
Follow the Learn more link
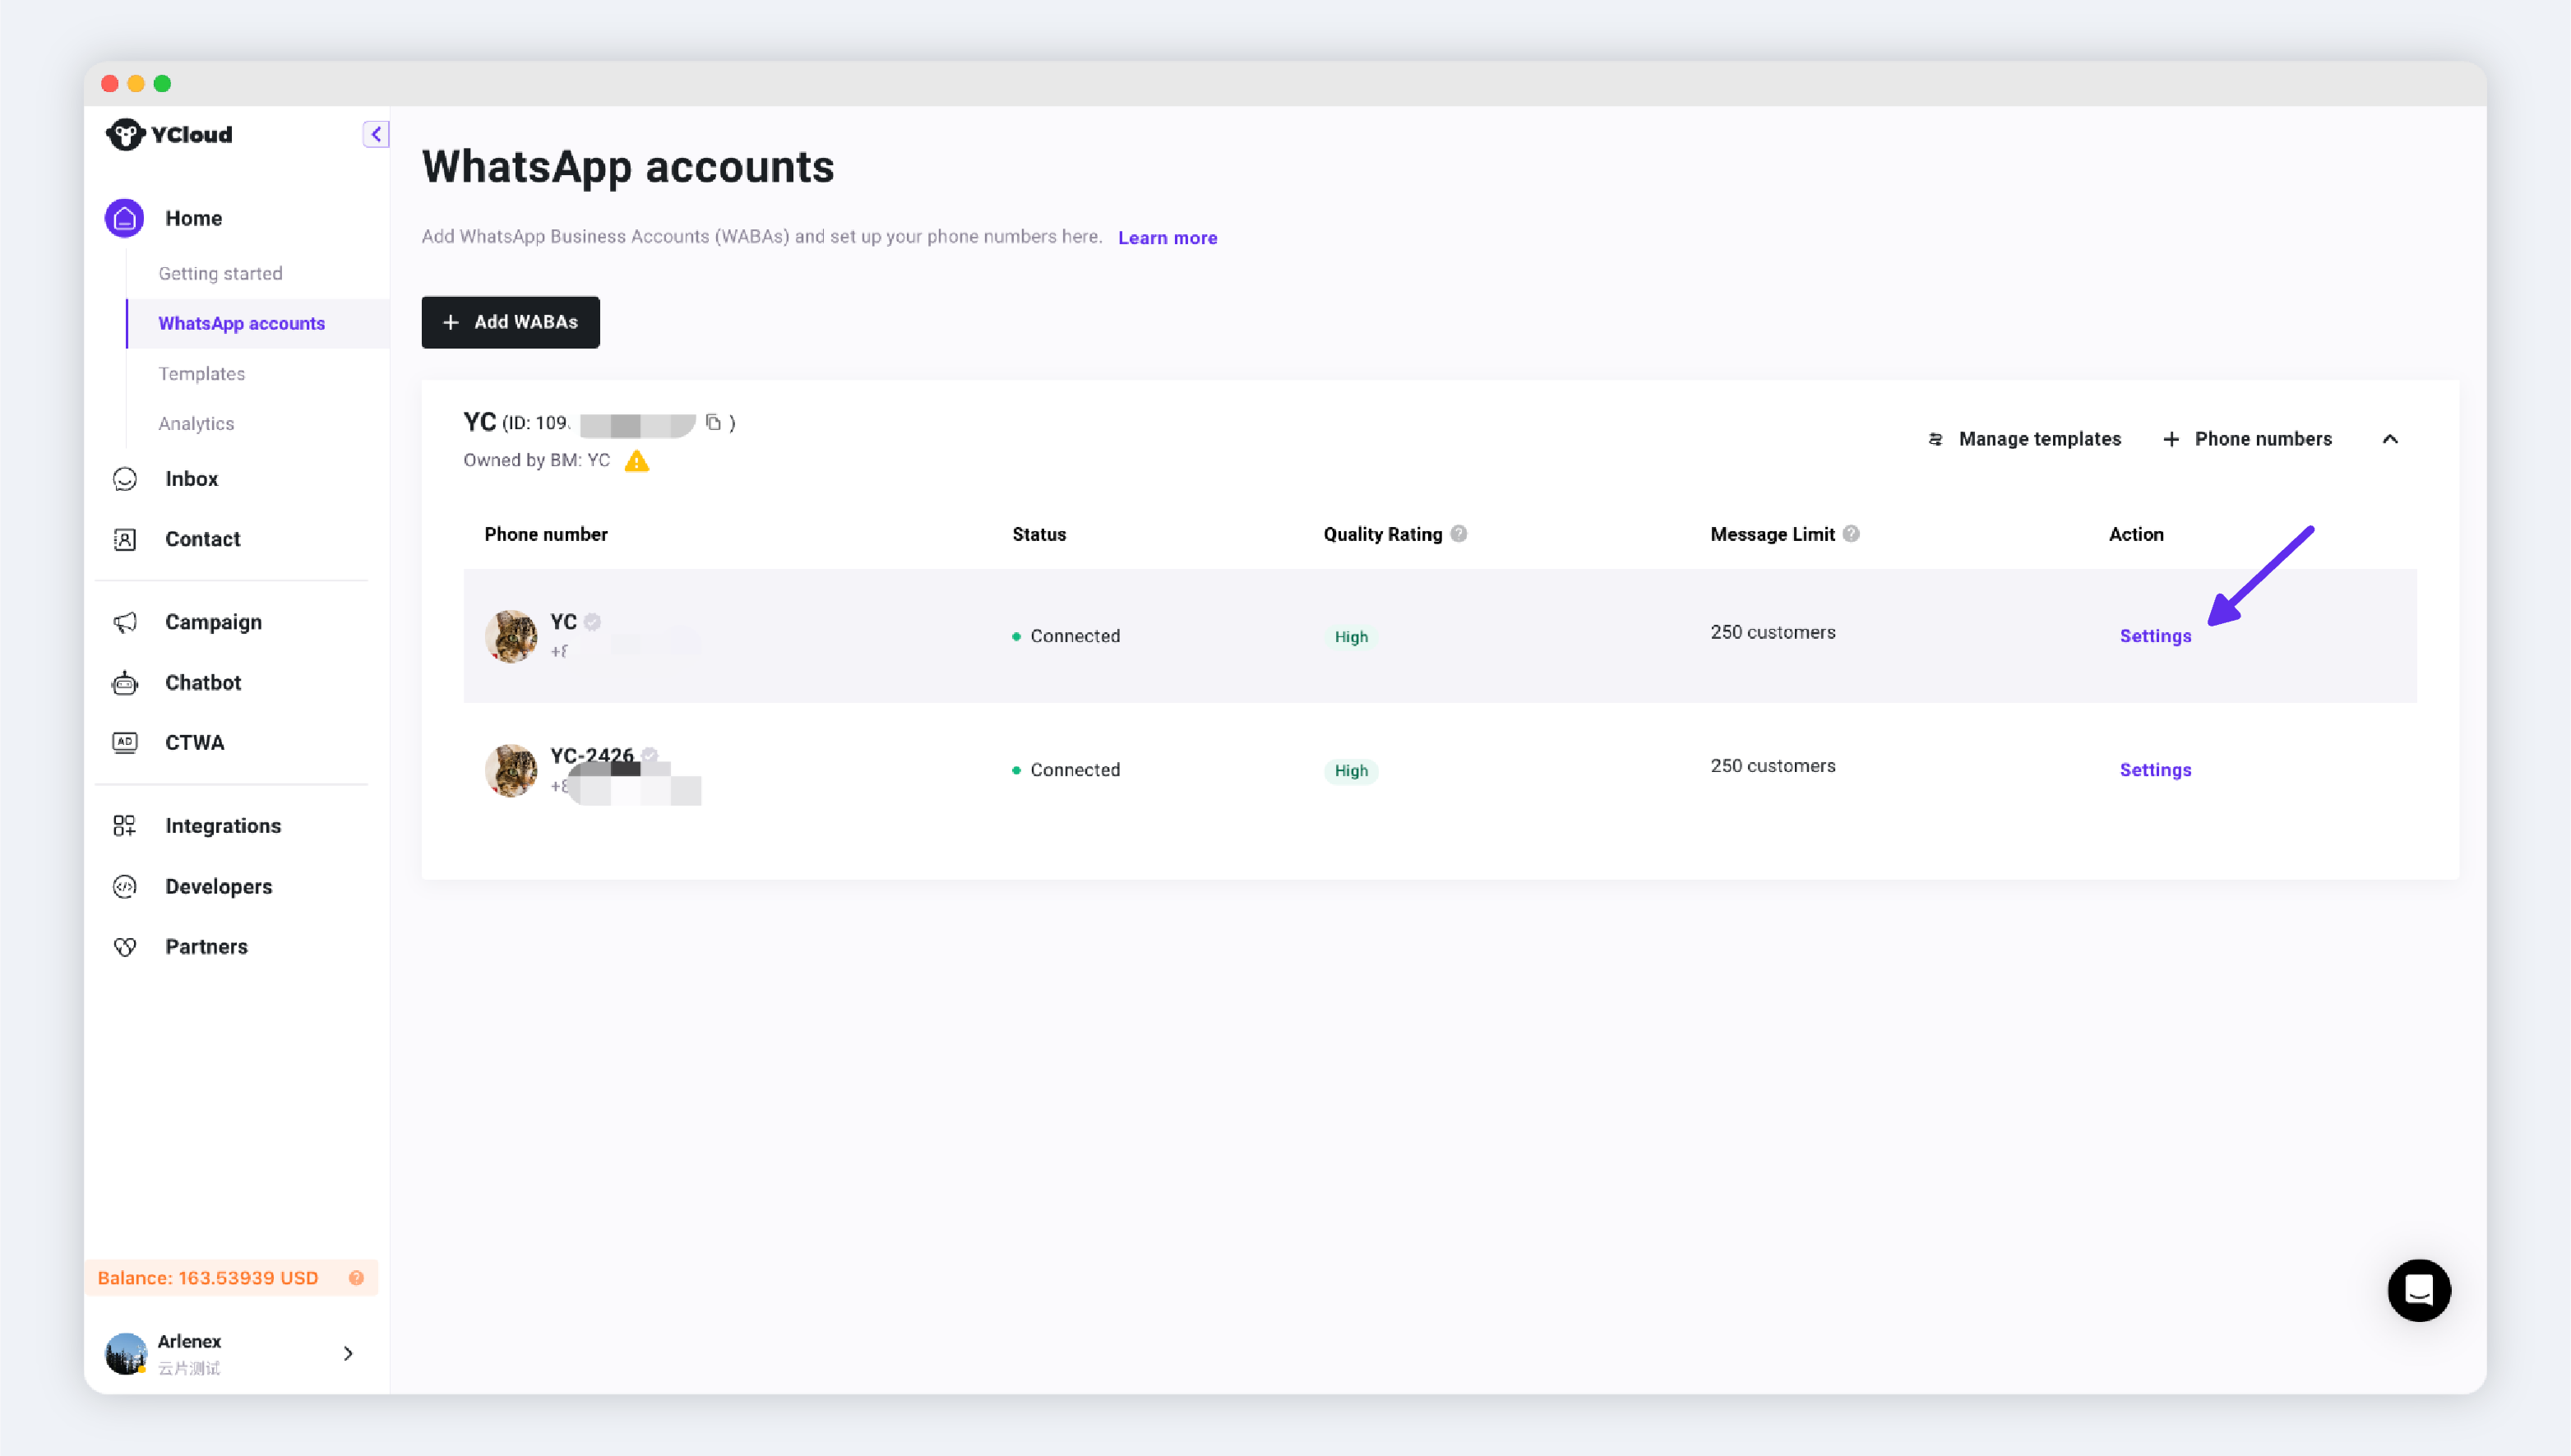coord(1167,238)
